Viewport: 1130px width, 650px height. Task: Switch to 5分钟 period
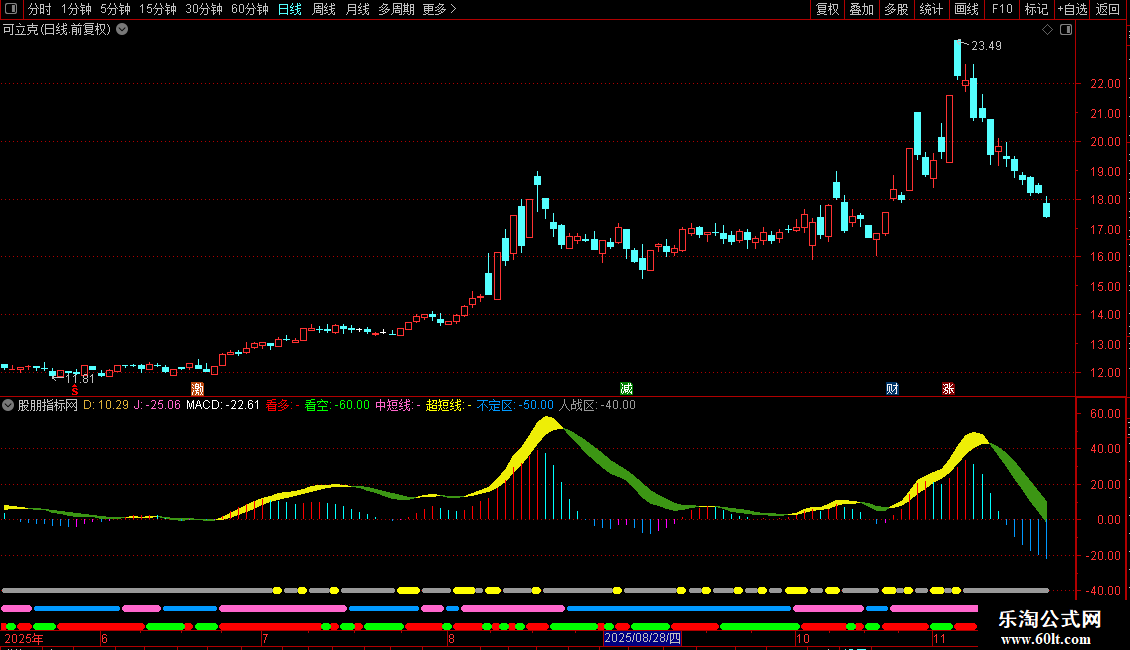(x=115, y=9)
